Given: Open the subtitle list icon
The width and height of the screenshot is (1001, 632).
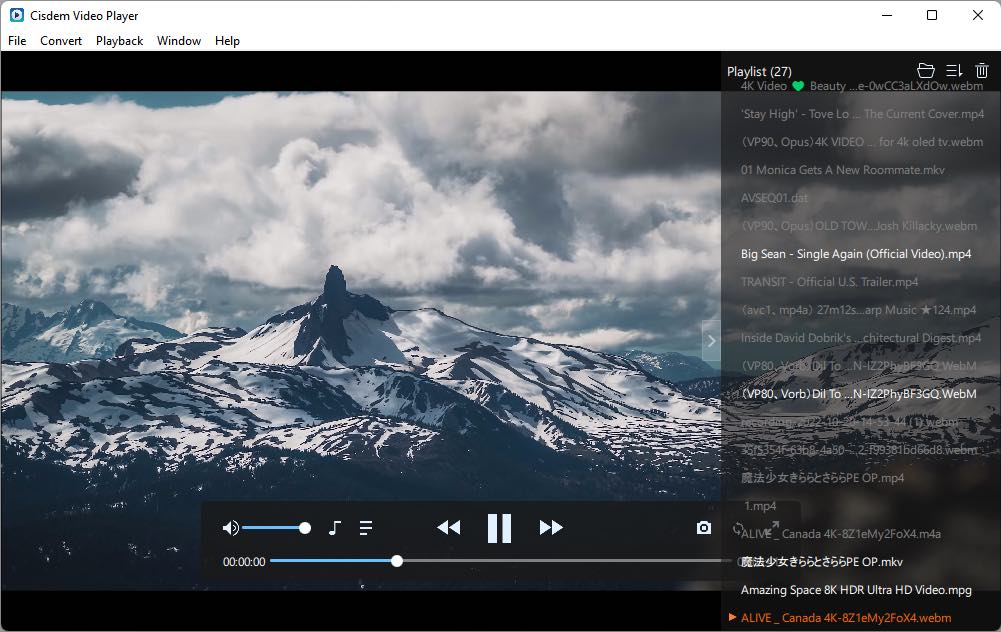Looking at the screenshot, I should click(x=366, y=527).
